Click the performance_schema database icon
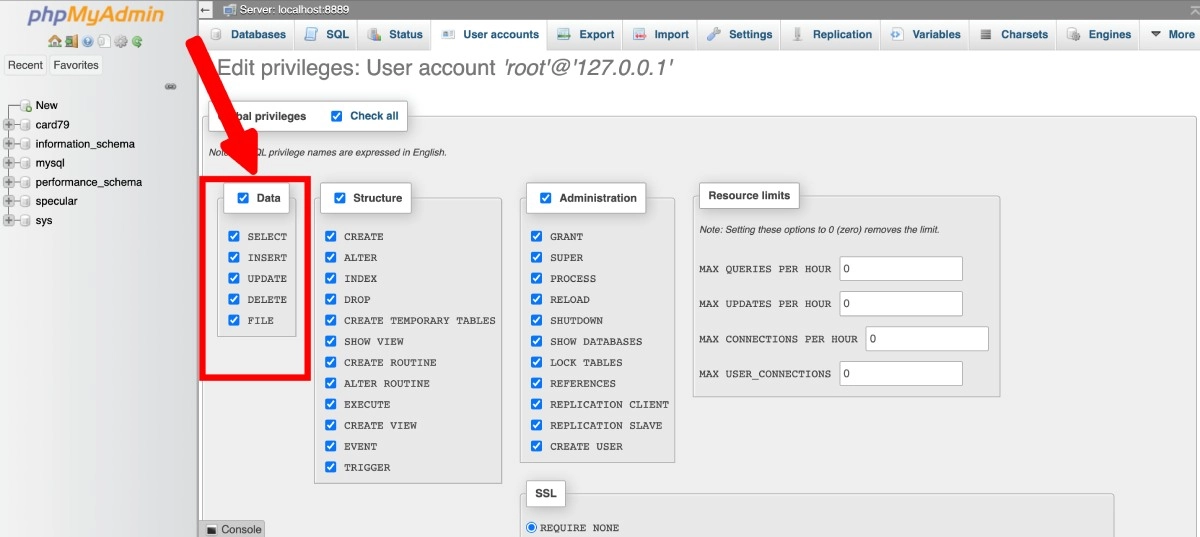Image resolution: width=1200 pixels, height=537 pixels. point(24,182)
